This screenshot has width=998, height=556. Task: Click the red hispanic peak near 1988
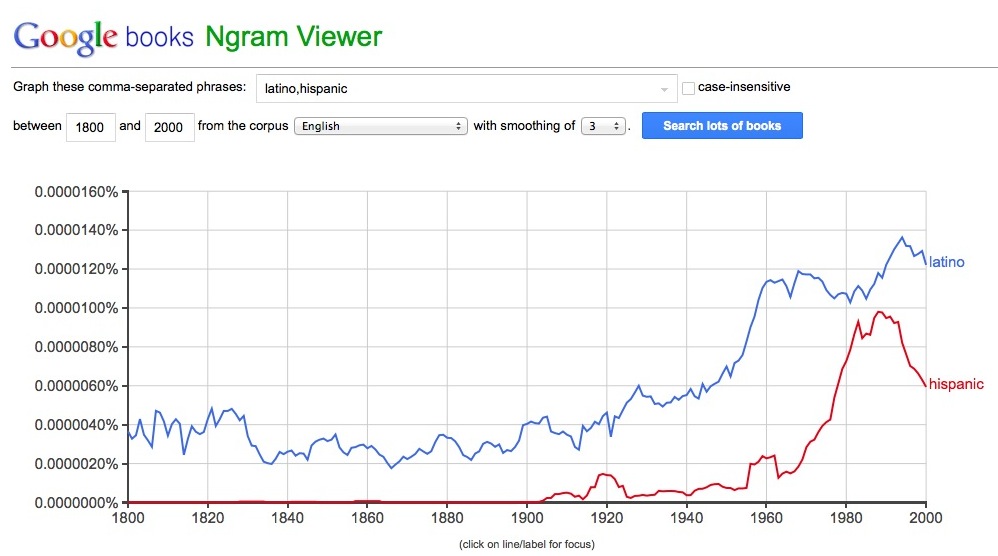(x=879, y=312)
